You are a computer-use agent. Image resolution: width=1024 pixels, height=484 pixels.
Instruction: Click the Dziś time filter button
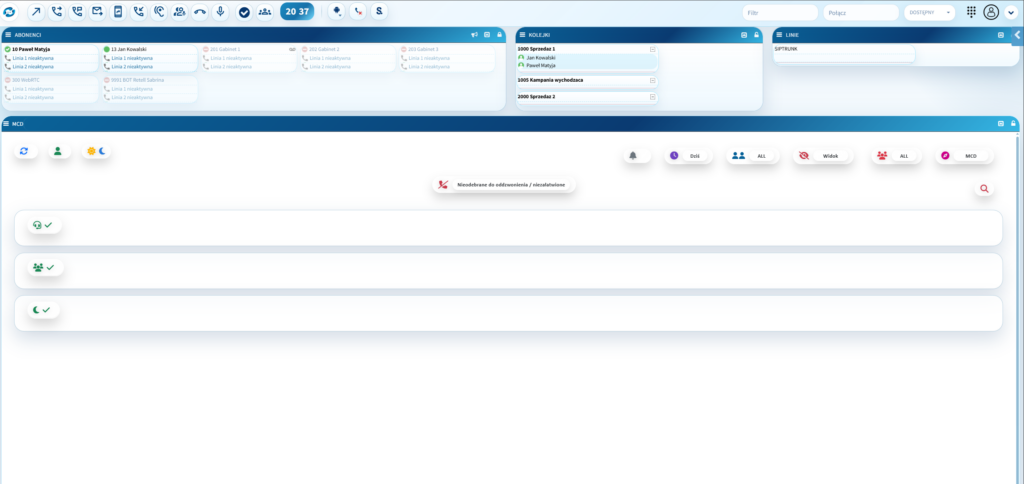pyautogui.click(x=686, y=156)
